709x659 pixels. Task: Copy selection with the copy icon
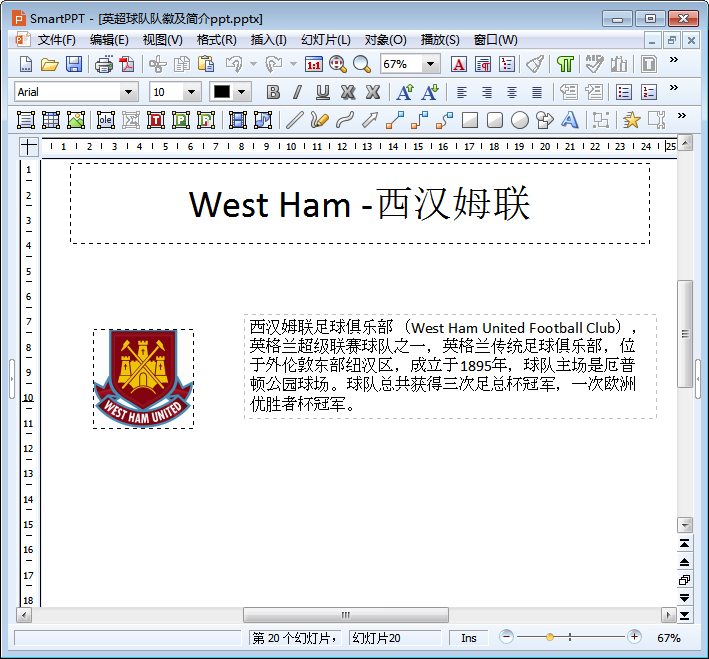(182, 64)
